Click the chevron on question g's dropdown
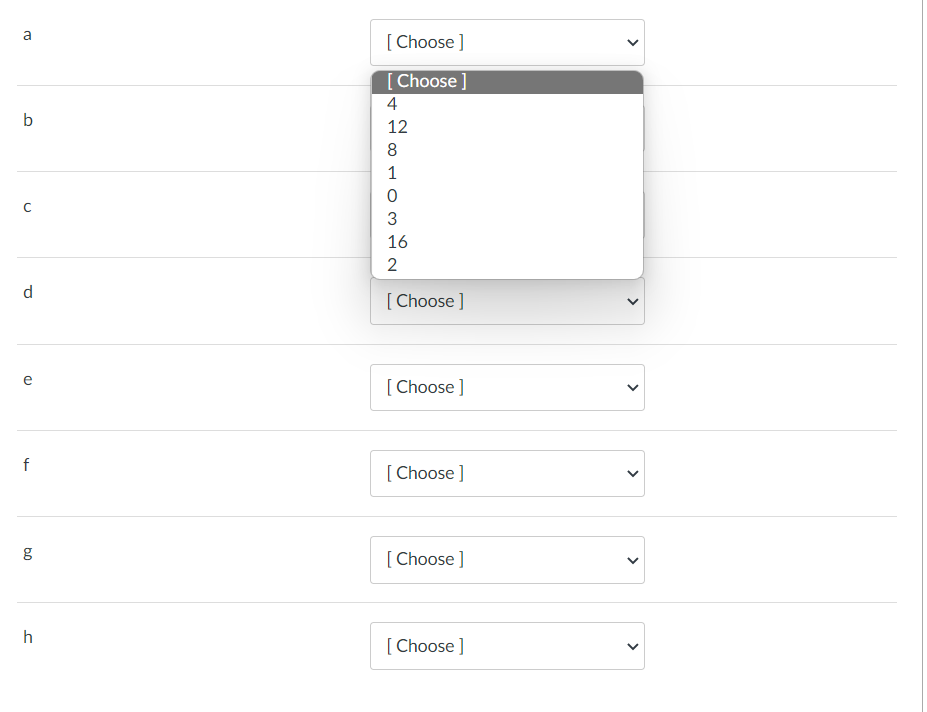Screen dimensions: 927x712 pos(630,559)
